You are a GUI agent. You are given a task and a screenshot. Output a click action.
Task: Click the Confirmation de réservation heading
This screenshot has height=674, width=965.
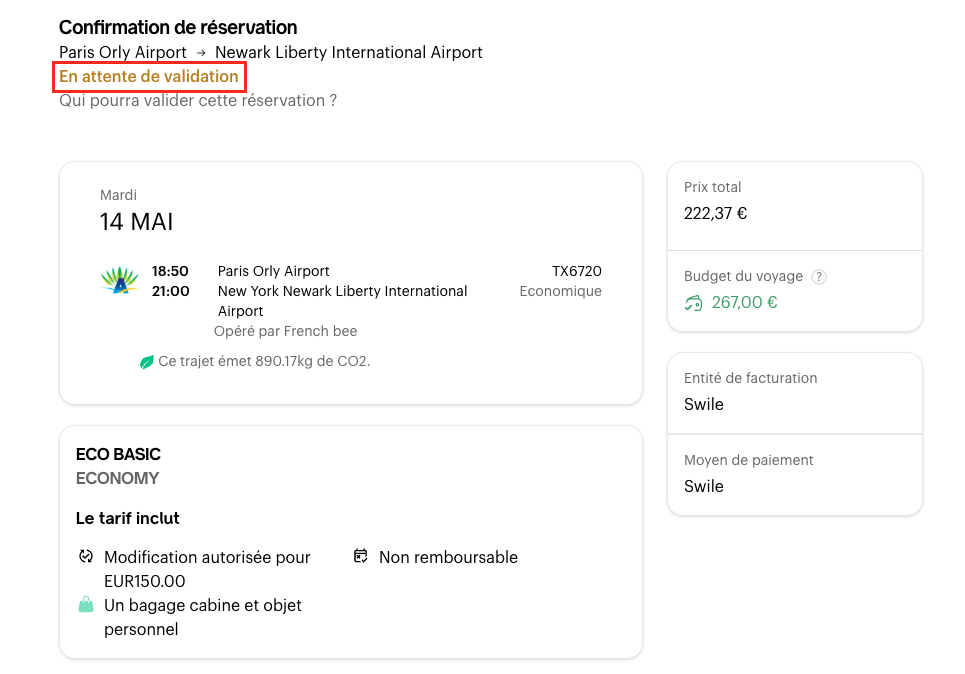(178, 27)
